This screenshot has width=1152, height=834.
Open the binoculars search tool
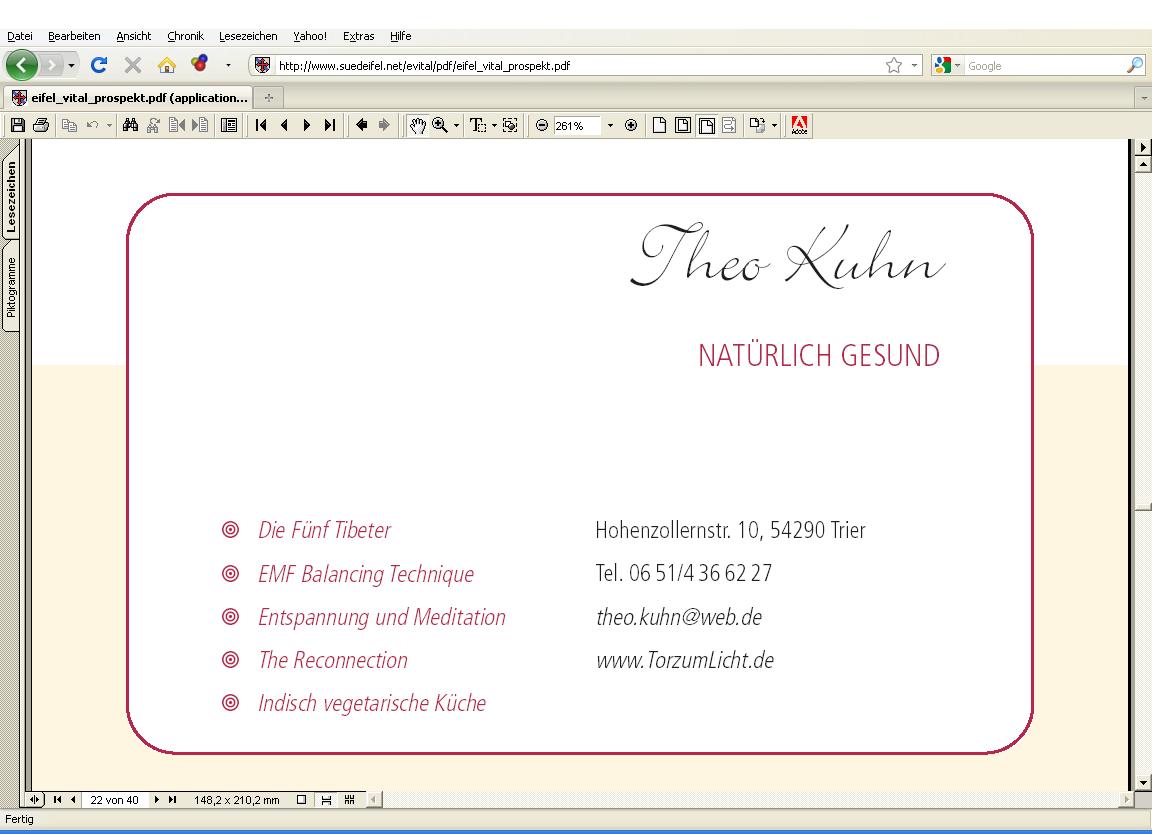(130, 125)
